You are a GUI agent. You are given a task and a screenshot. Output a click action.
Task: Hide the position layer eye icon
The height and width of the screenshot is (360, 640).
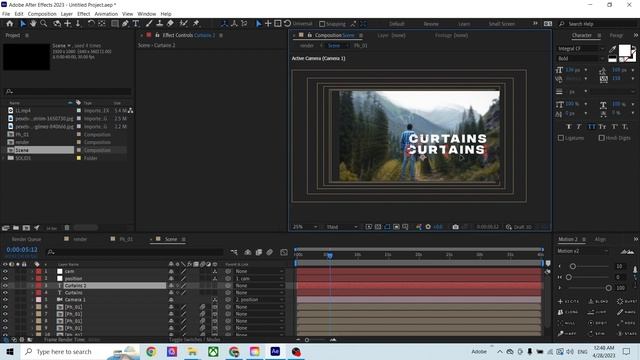tap(5, 278)
